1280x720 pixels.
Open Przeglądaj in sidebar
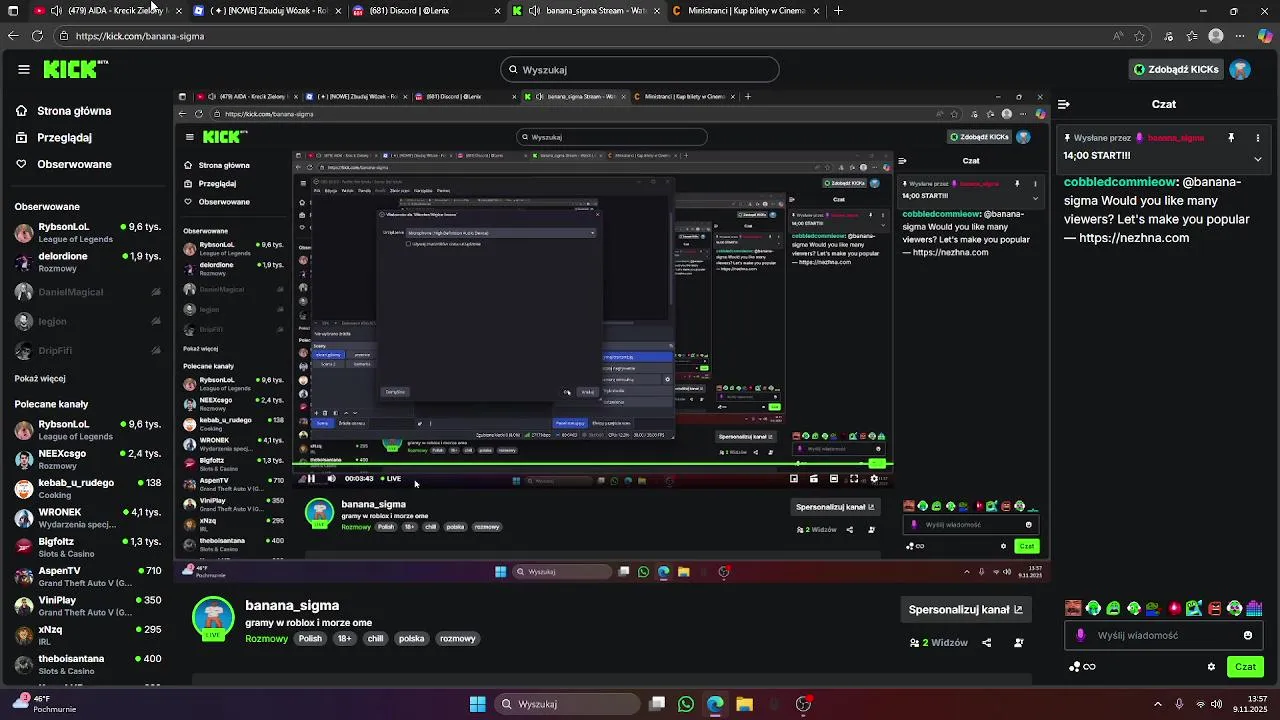[x=64, y=138]
